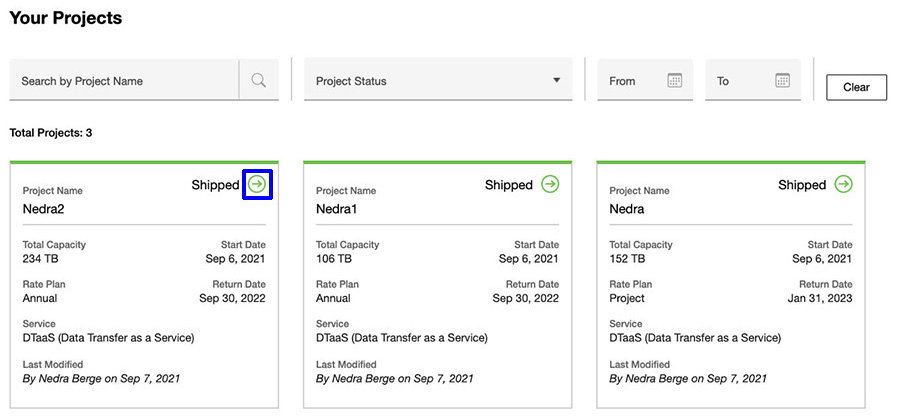Focus the Search by Project Name field

click(123, 81)
